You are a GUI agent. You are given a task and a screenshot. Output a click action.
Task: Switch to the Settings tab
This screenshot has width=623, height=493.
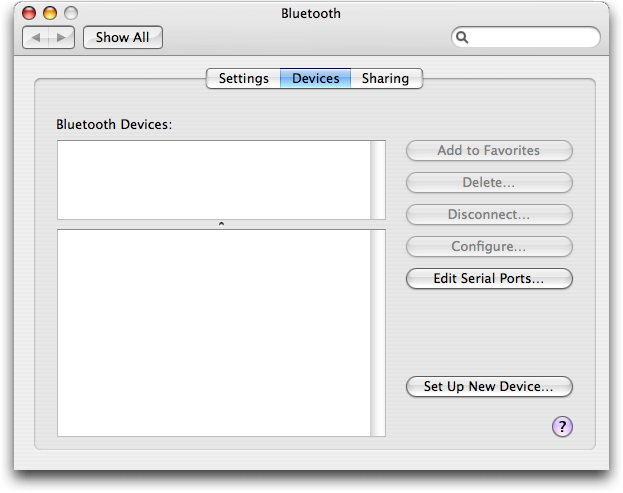pos(244,78)
